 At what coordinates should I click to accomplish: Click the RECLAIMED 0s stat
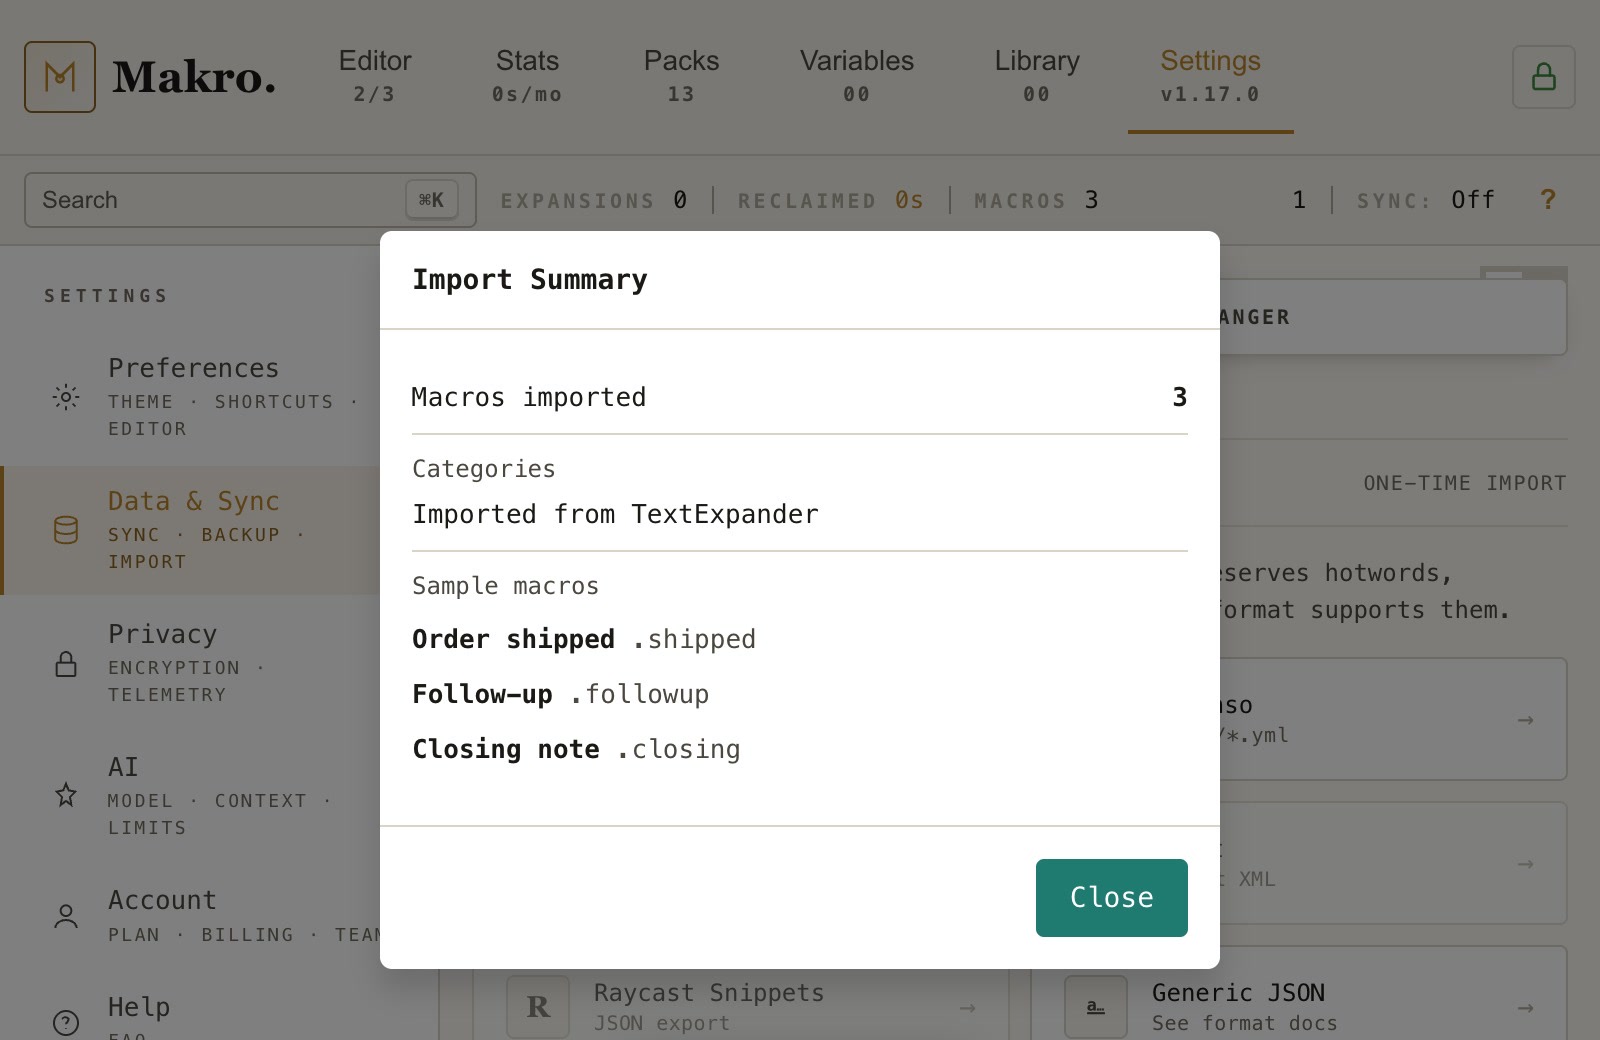coord(831,200)
